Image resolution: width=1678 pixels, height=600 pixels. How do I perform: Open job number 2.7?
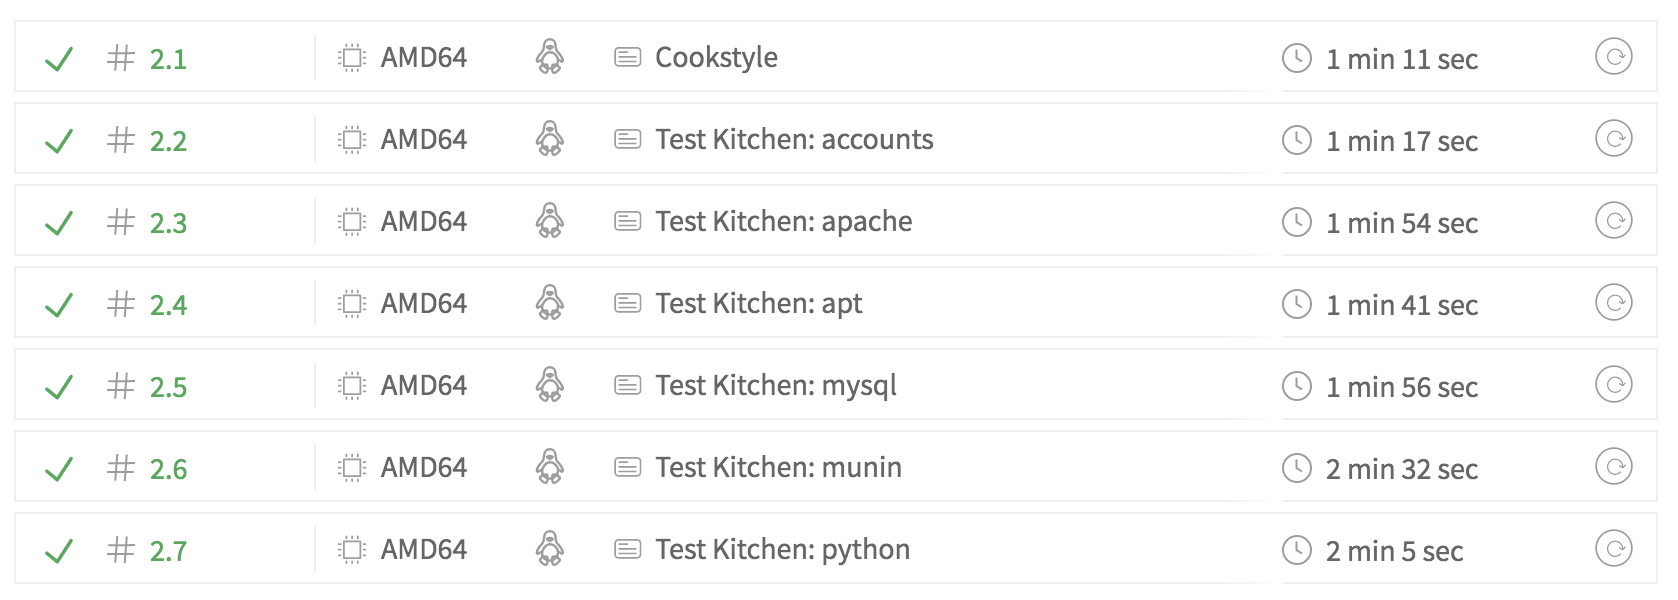pyautogui.click(x=167, y=551)
